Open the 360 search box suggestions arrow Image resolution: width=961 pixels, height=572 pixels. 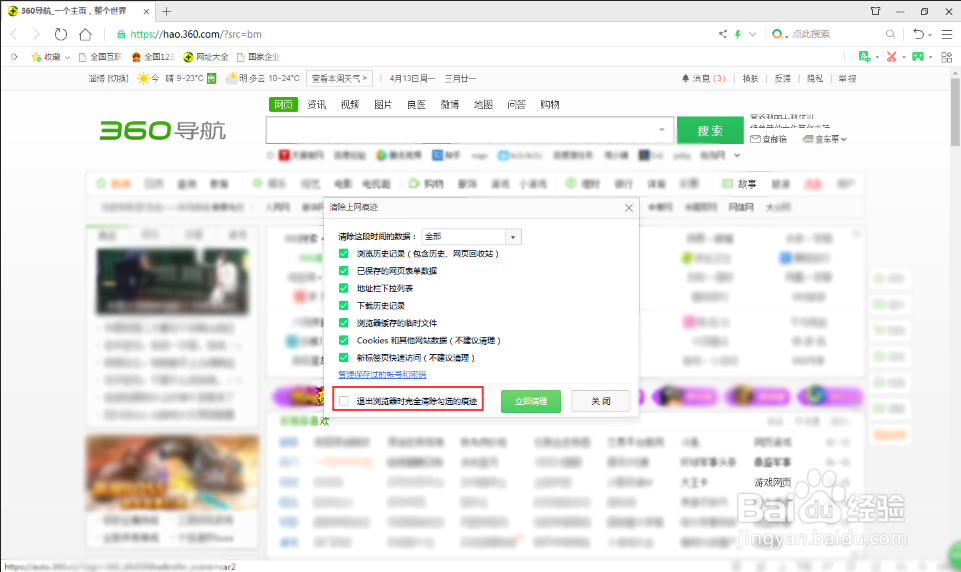[662, 130]
